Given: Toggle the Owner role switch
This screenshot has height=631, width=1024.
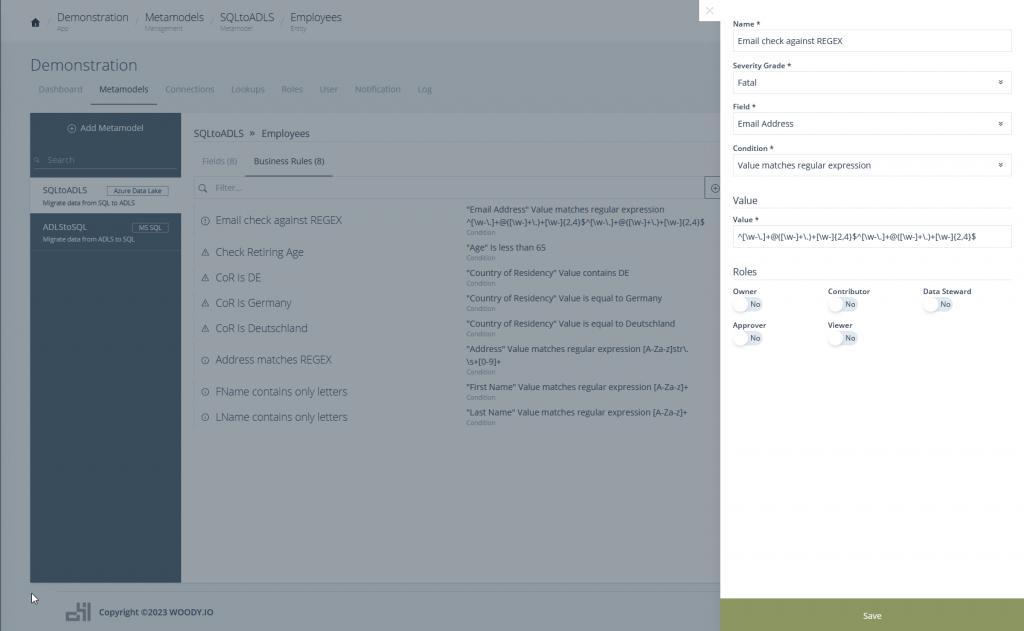Looking at the screenshot, I should pyautogui.click(x=746, y=304).
